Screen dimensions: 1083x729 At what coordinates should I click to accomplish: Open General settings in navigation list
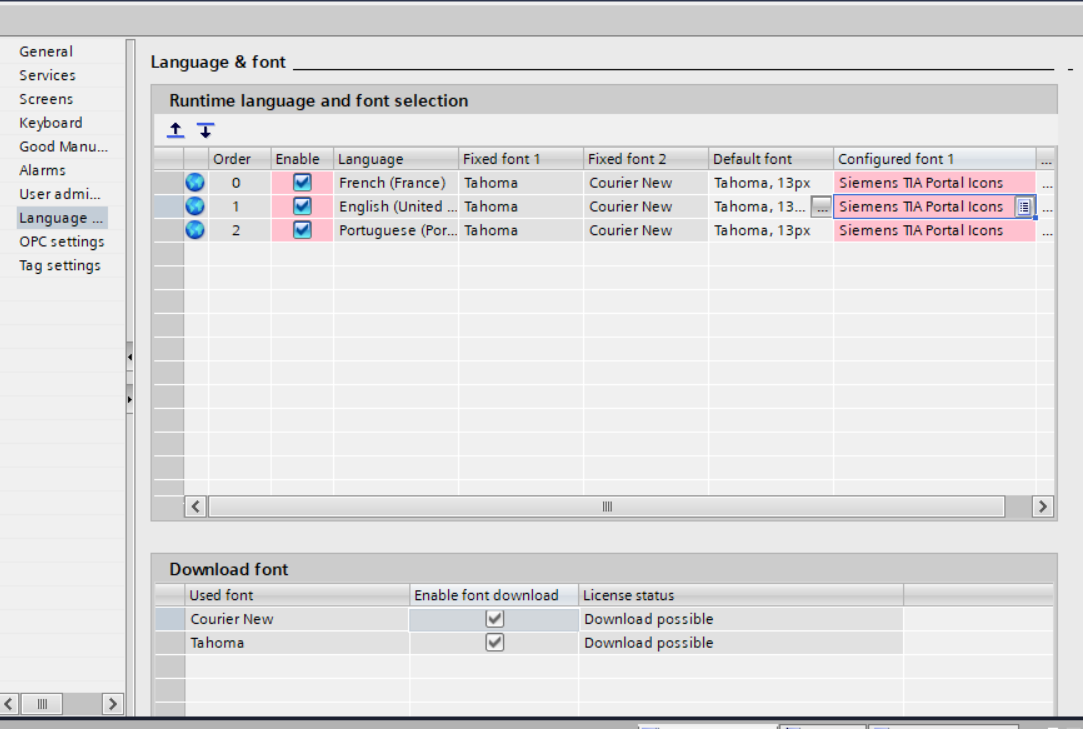(x=46, y=51)
